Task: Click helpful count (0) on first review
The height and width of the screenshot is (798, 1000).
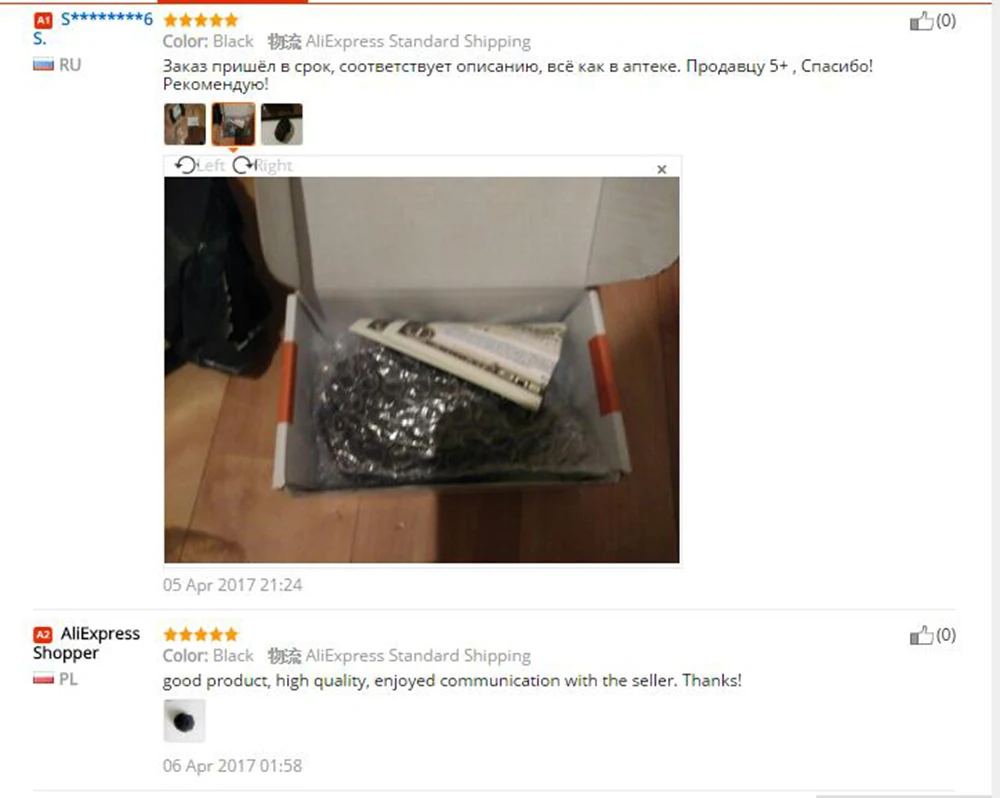Action: pyautogui.click(x=946, y=21)
